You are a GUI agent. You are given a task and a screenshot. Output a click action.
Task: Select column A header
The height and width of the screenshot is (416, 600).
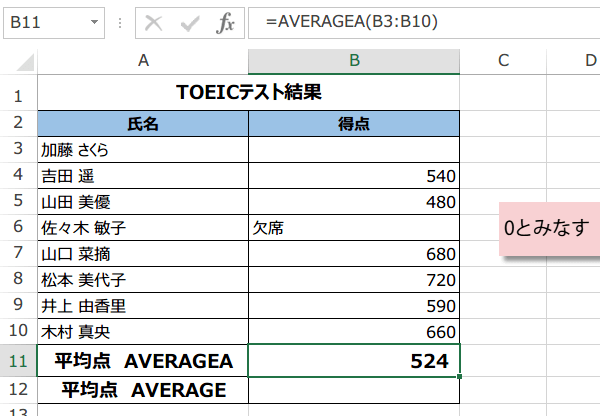(143, 61)
